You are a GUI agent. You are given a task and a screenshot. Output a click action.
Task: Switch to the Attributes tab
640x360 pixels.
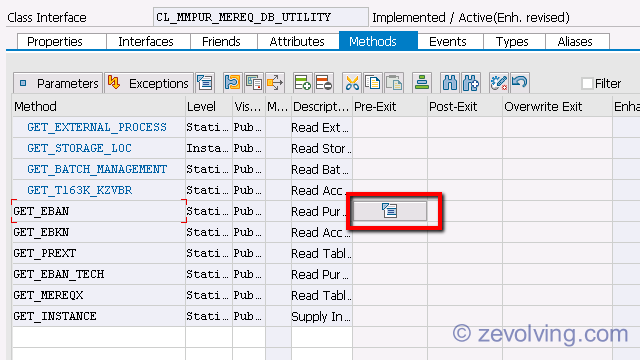point(297,42)
